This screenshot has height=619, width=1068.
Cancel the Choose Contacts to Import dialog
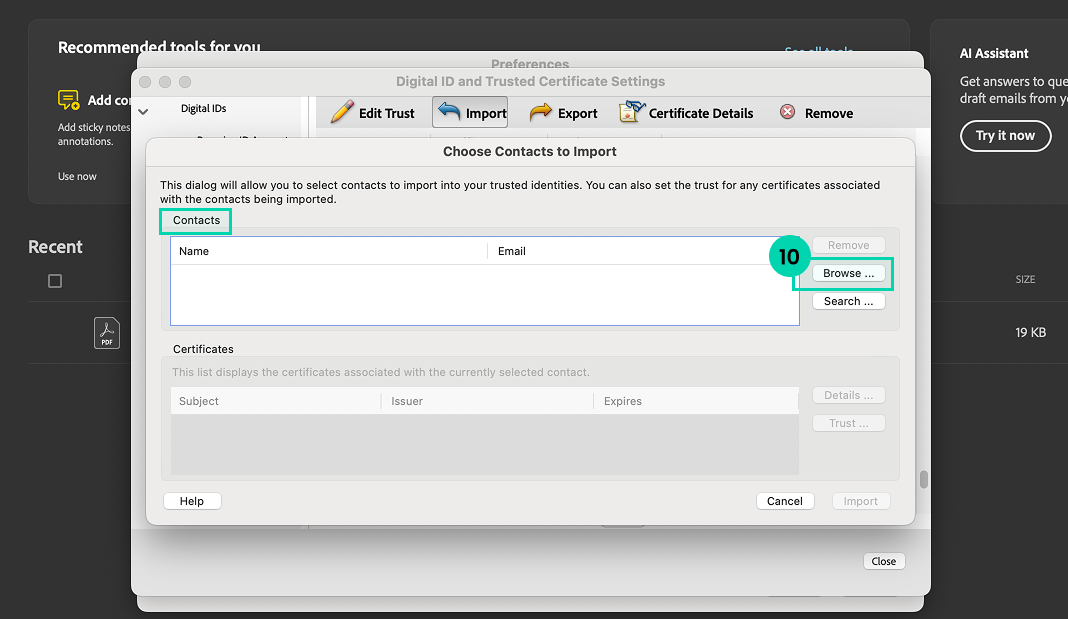[785, 501]
